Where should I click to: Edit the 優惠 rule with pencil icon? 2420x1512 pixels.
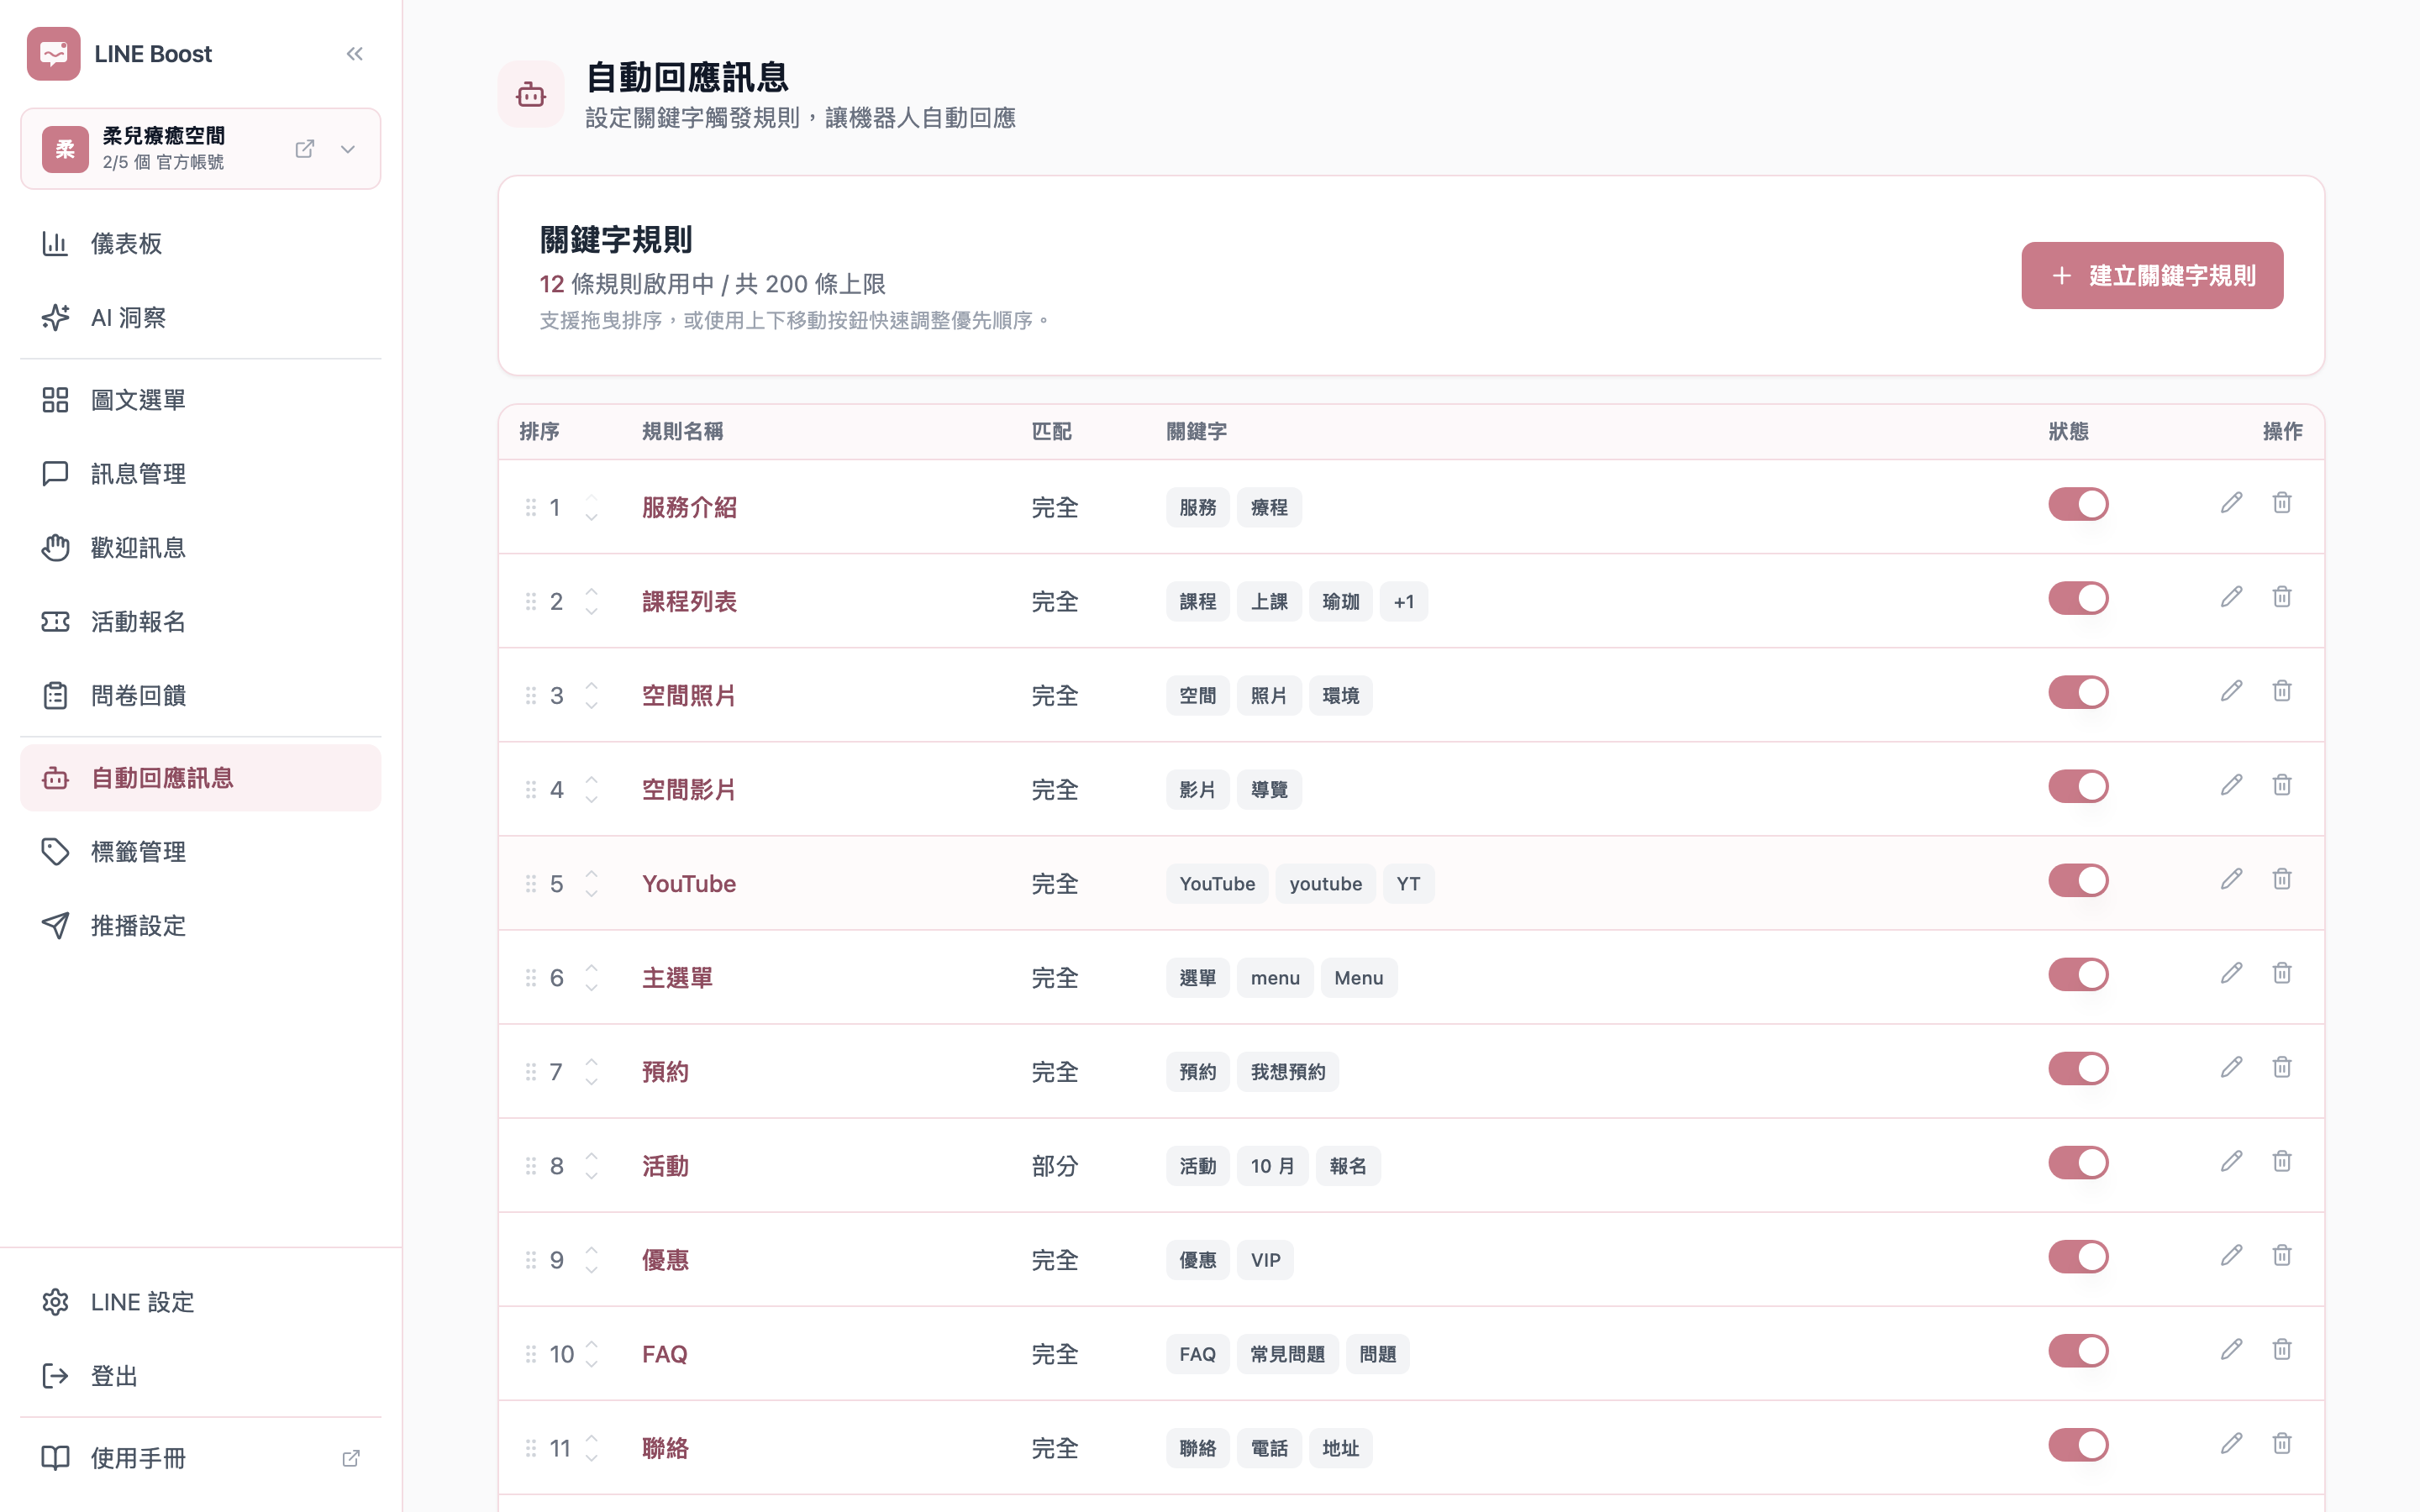coord(2231,1255)
